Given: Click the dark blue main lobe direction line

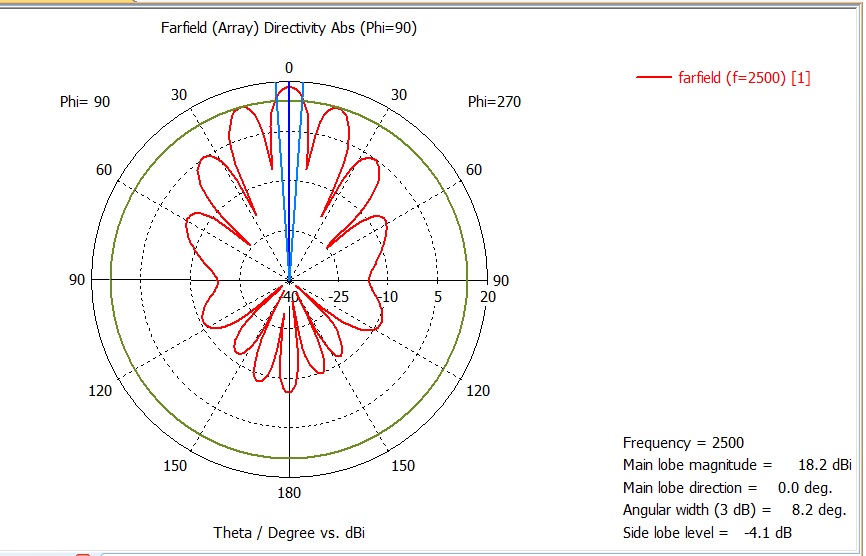Looking at the screenshot, I should pos(289,182).
